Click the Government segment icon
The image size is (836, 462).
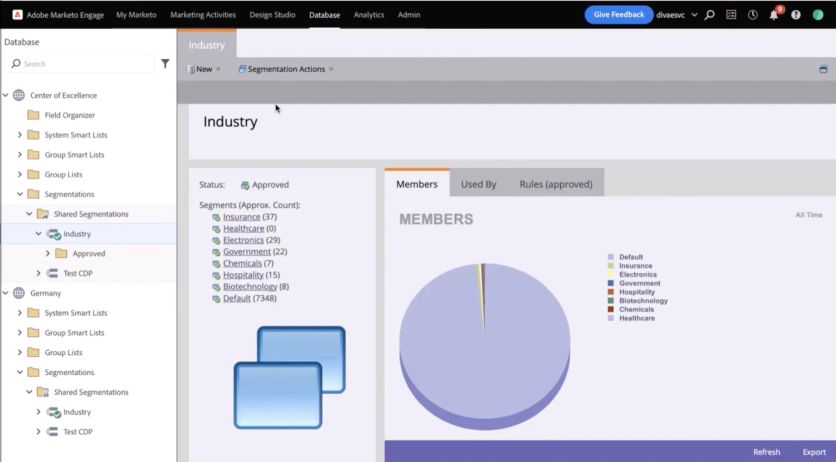216,252
